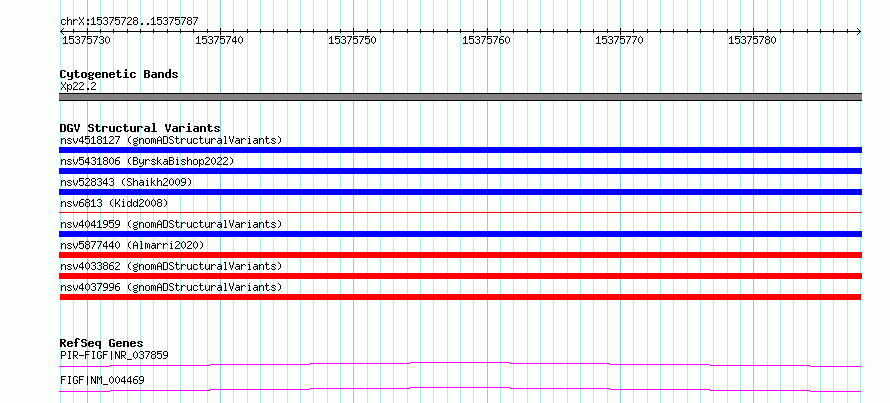Click ruler position 15375750
Image resolution: width=890 pixels, height=403 pixels.
click(x=353, y=41)
